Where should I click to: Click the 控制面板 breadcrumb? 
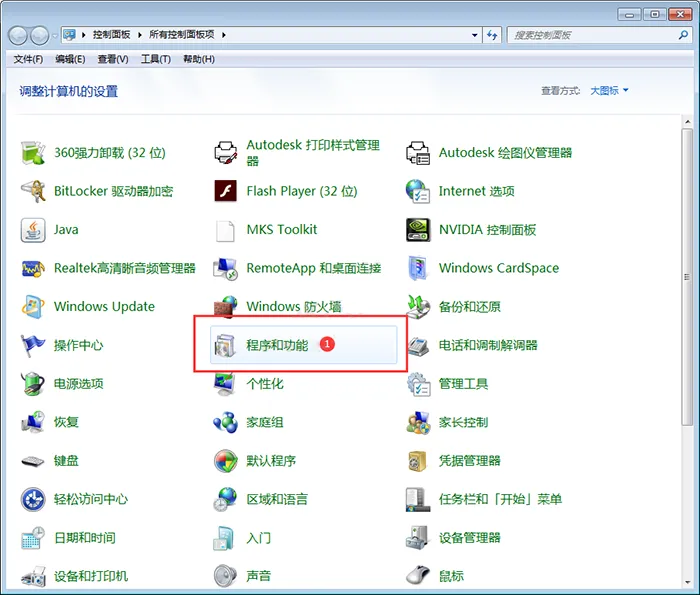pos(111,35)
